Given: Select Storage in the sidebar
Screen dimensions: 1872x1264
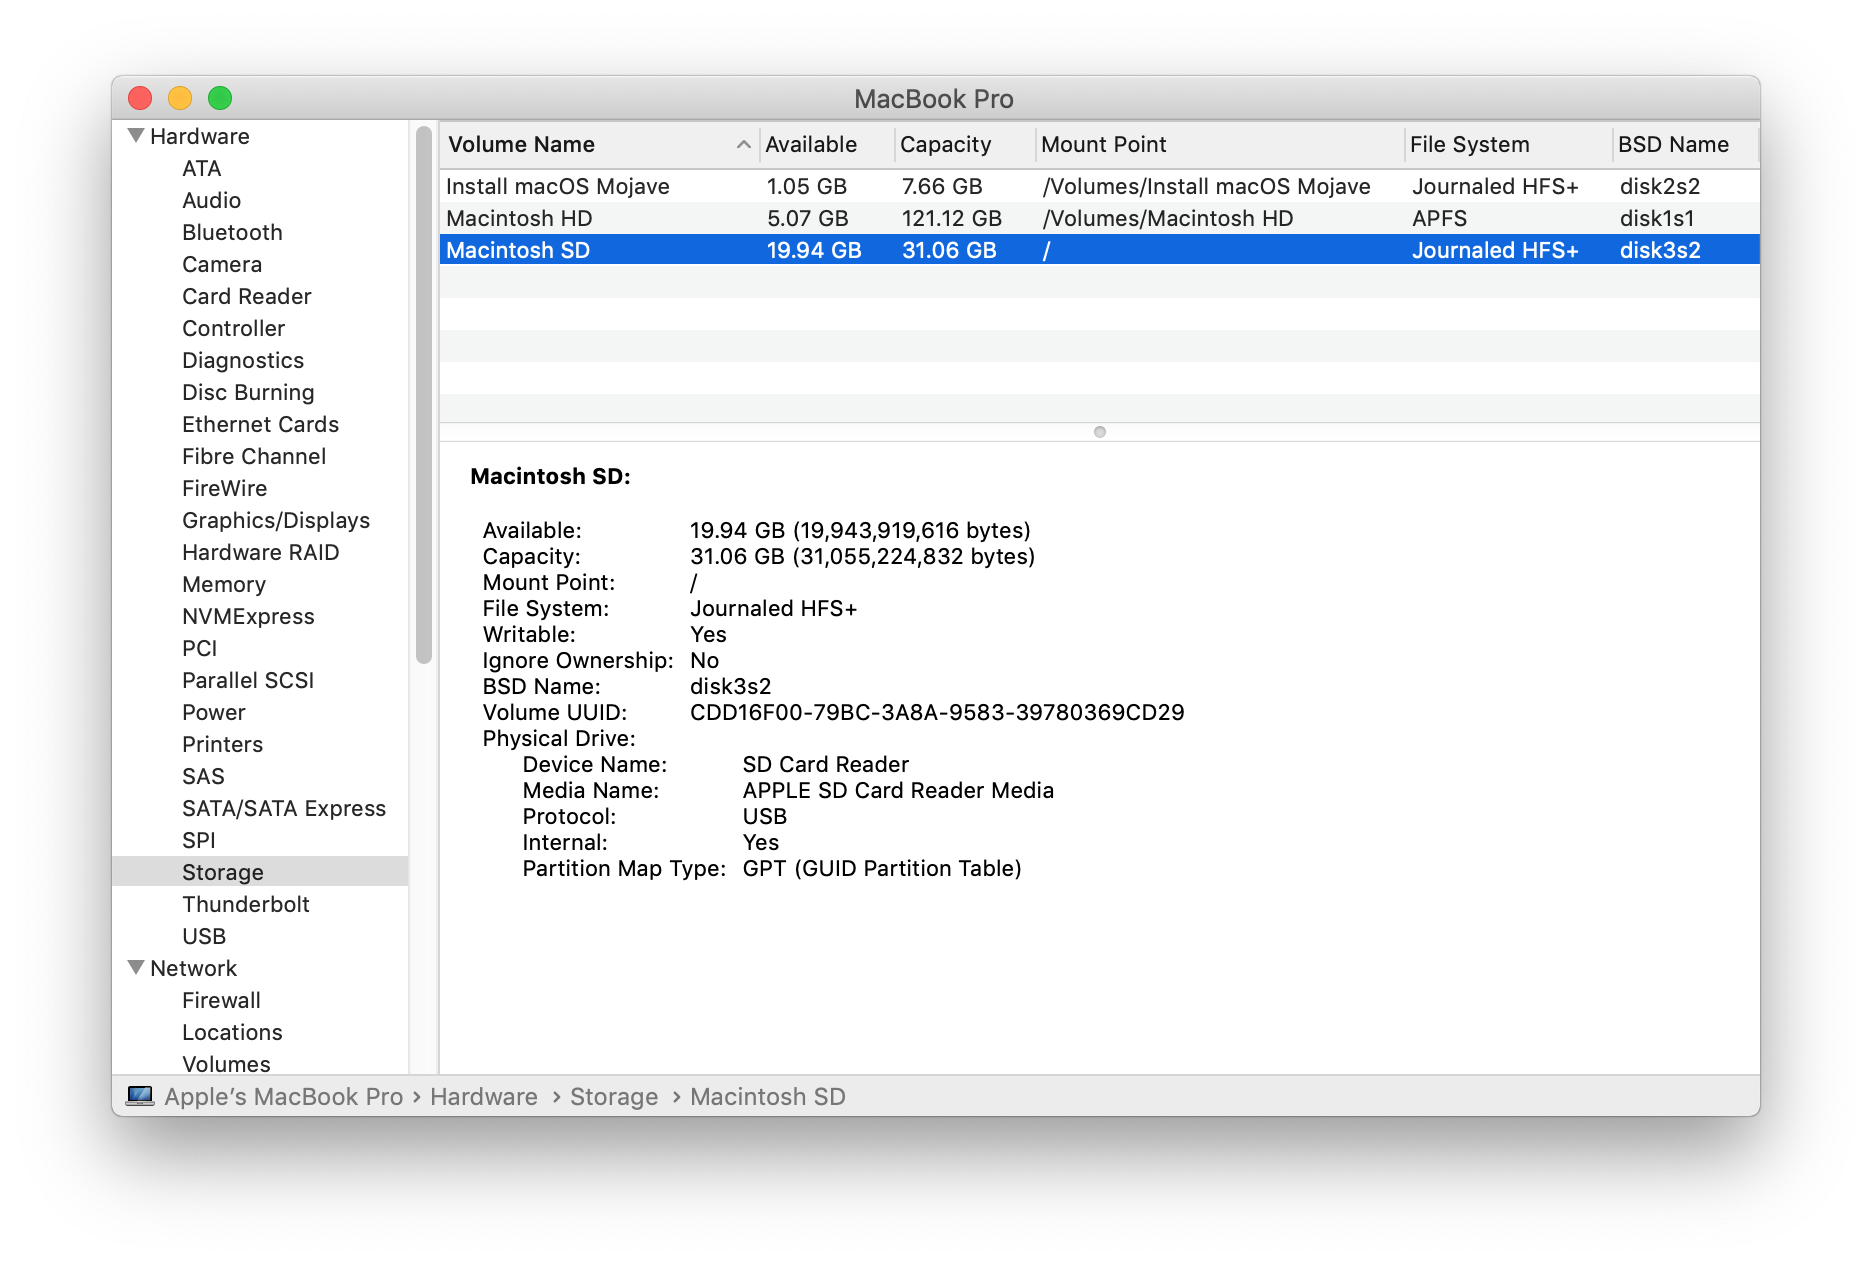Looking at the screenshot, I should tap(260, 872).
